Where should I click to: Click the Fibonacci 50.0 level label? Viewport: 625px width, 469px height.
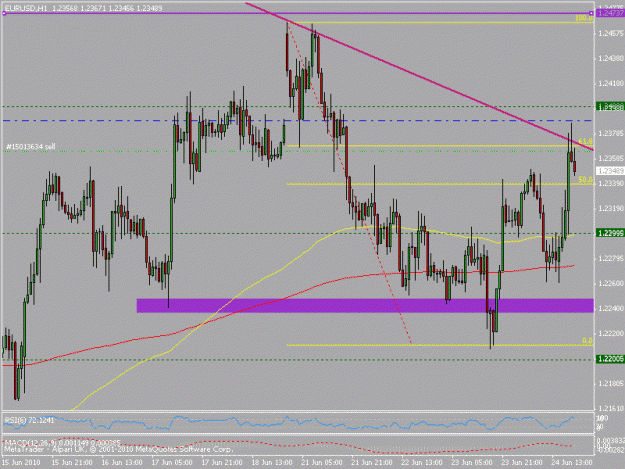coord(586,180)
